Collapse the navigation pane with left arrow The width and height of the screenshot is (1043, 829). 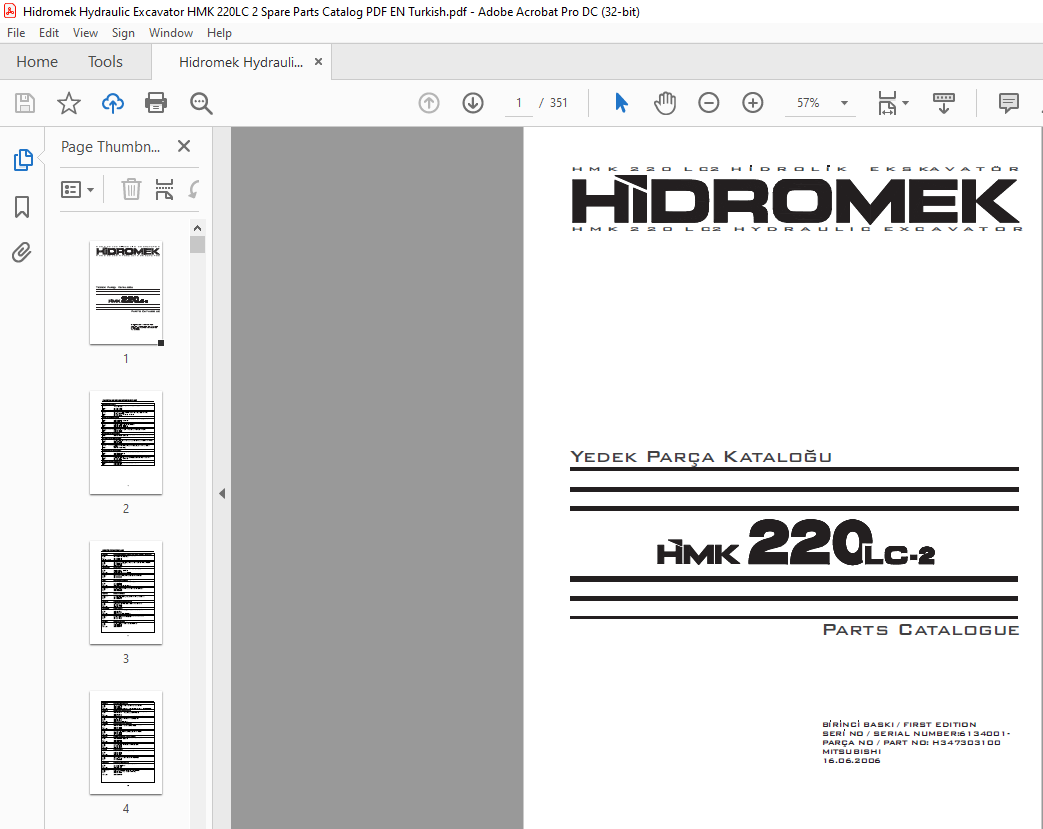(222, 494)
